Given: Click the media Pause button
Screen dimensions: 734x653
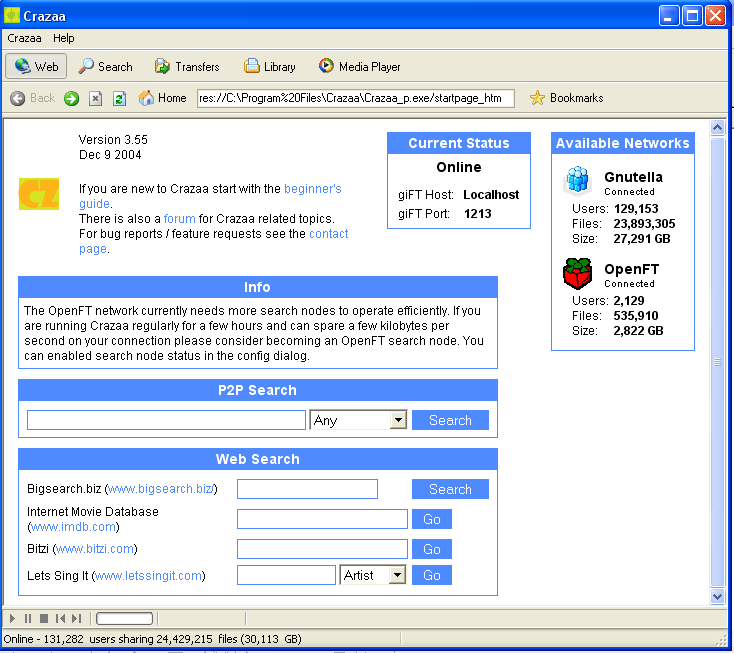Looking at the screenshot, I should [x=28, y=618].
